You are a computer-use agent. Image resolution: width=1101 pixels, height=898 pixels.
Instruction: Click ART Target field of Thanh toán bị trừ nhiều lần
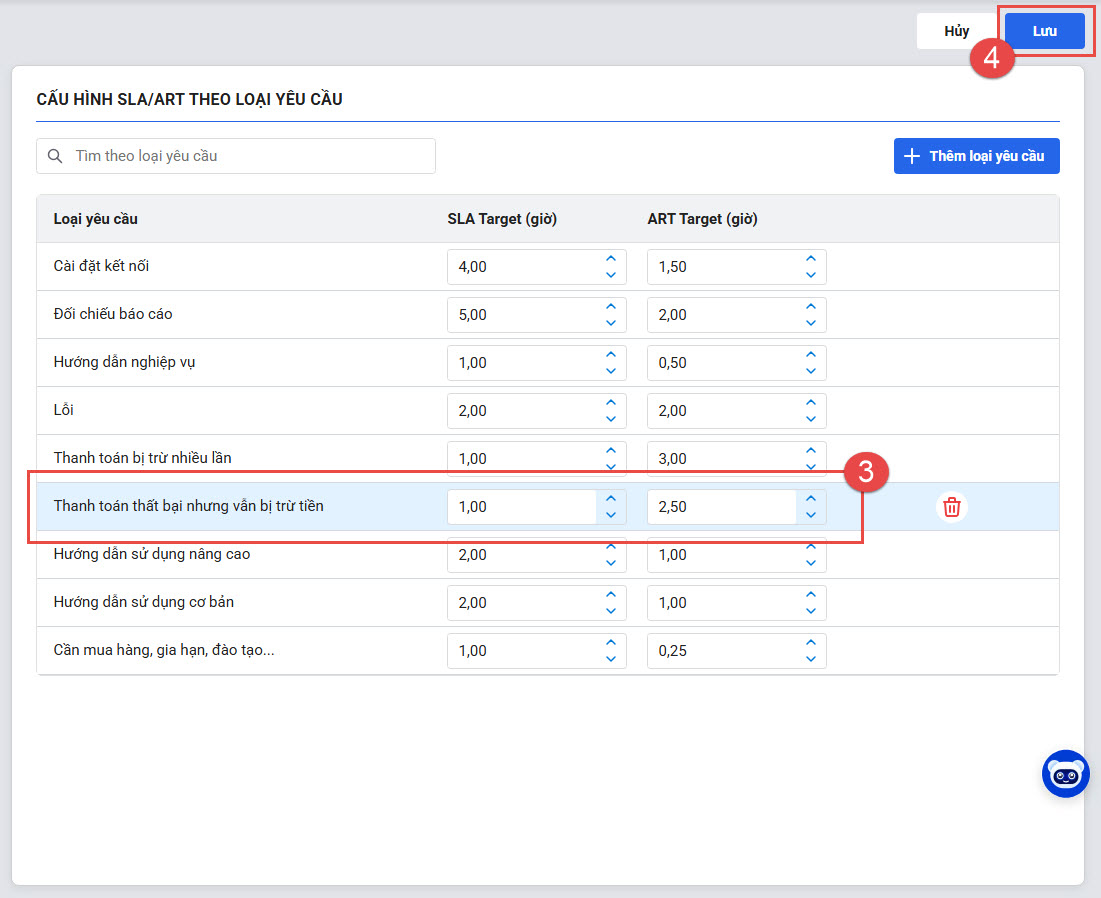[x=720, y=459]
